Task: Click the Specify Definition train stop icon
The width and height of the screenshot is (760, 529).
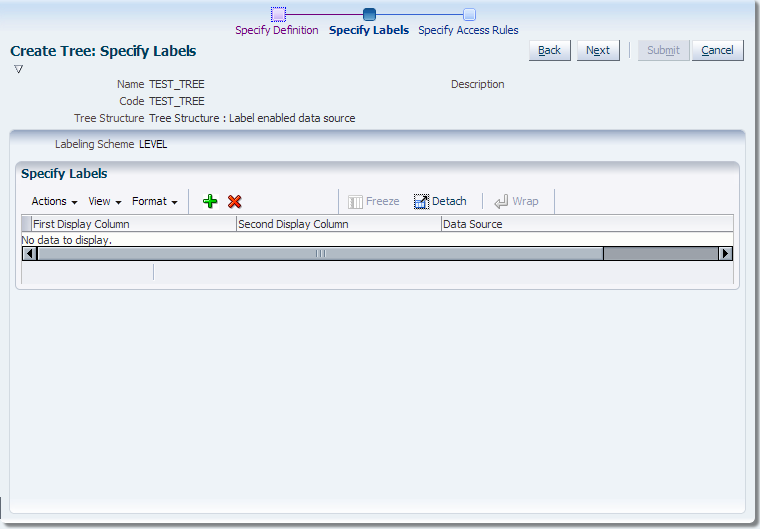Action: coord(278,14)
